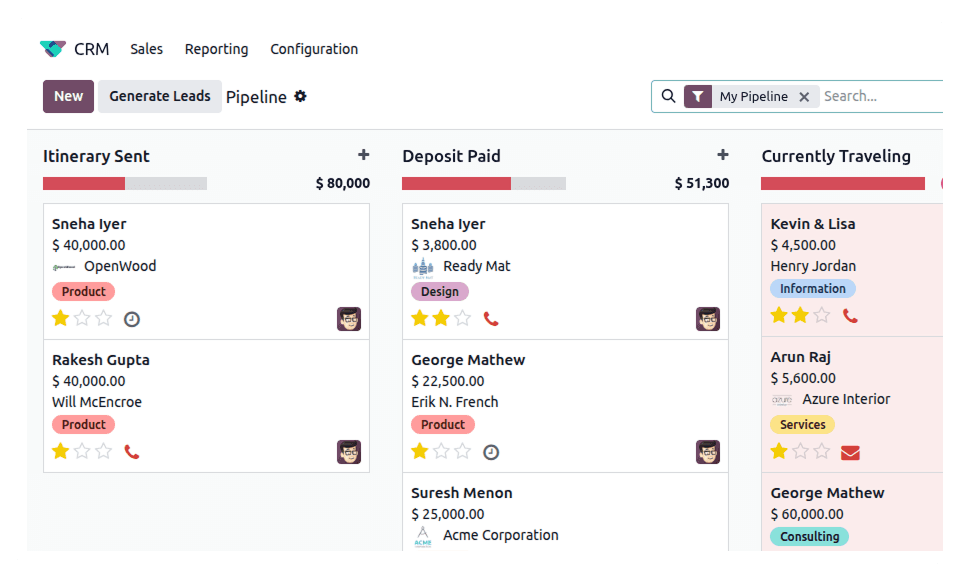Open the CRM app logo icon
Screen dimensions: 963x583
(53, 49)
